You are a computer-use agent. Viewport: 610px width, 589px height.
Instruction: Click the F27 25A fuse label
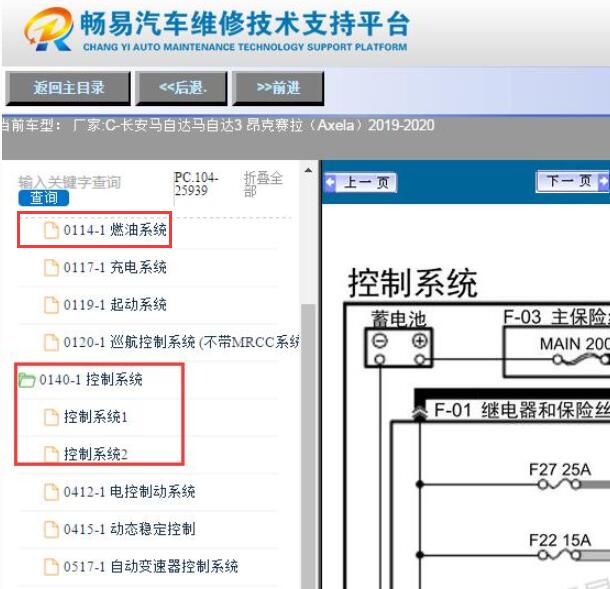pos(560,470)
